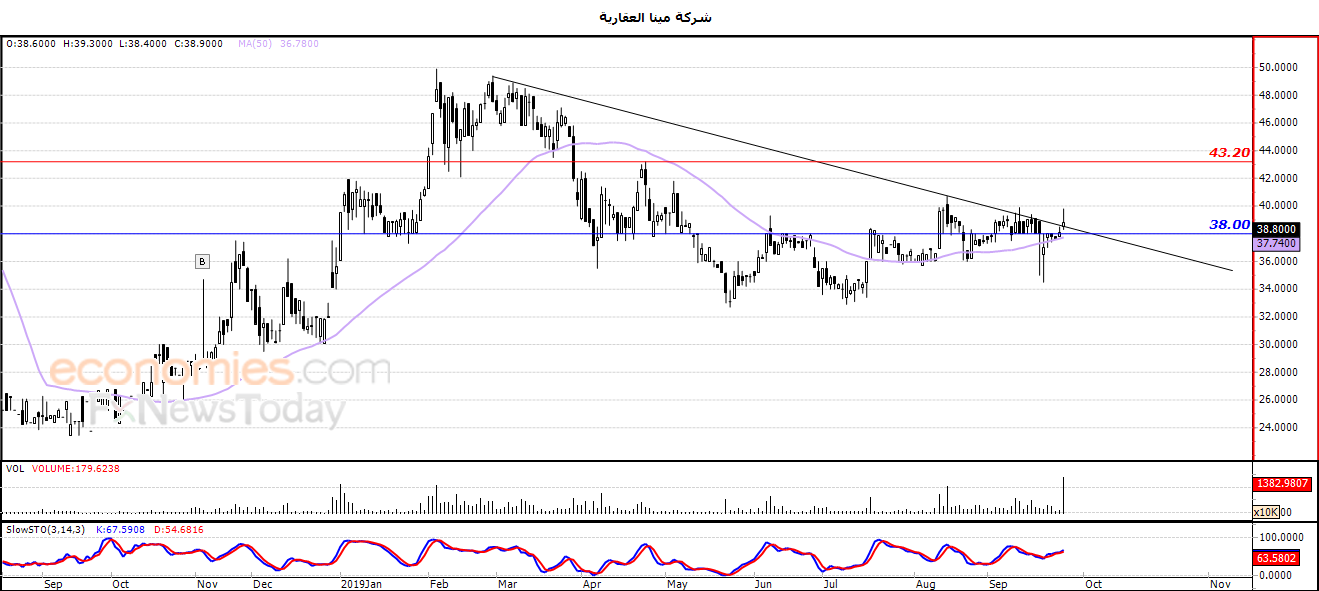Image resolution: width=1319 pixels, height=591 pixels.
Task: Click the H:39.3000 high price value
Action: 89,44
